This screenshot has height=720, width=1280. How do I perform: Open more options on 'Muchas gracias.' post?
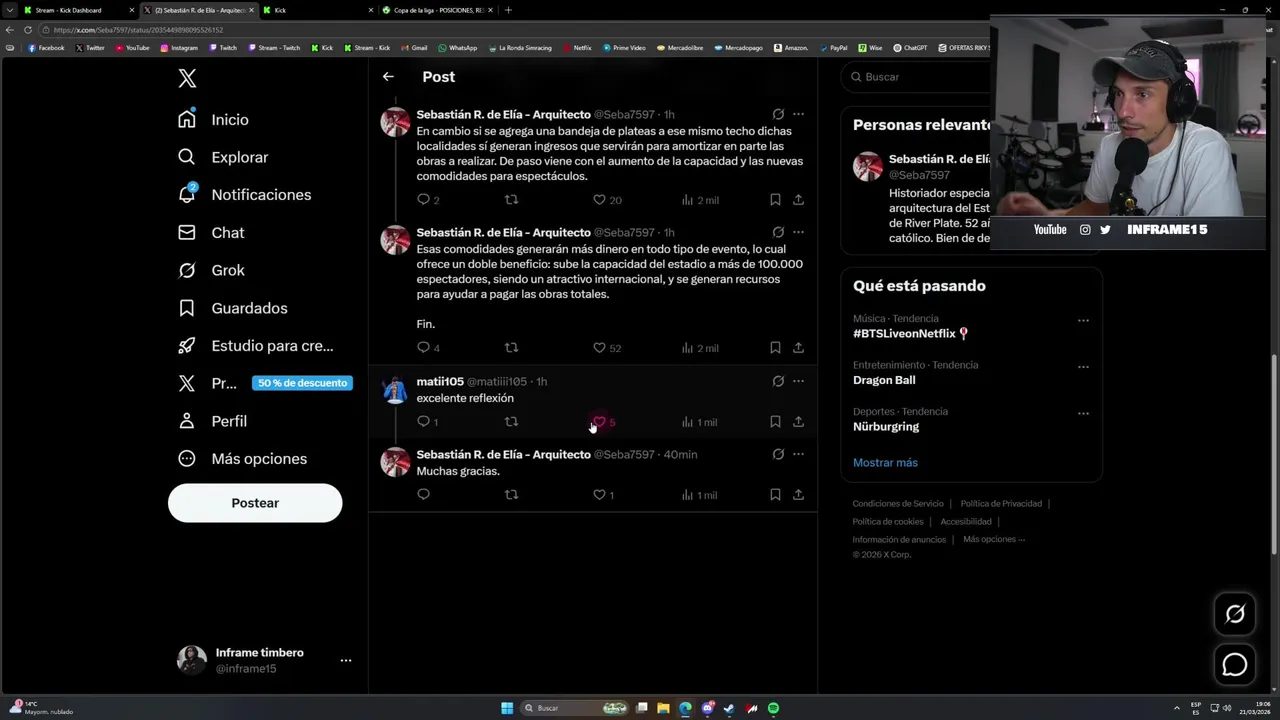798,454
